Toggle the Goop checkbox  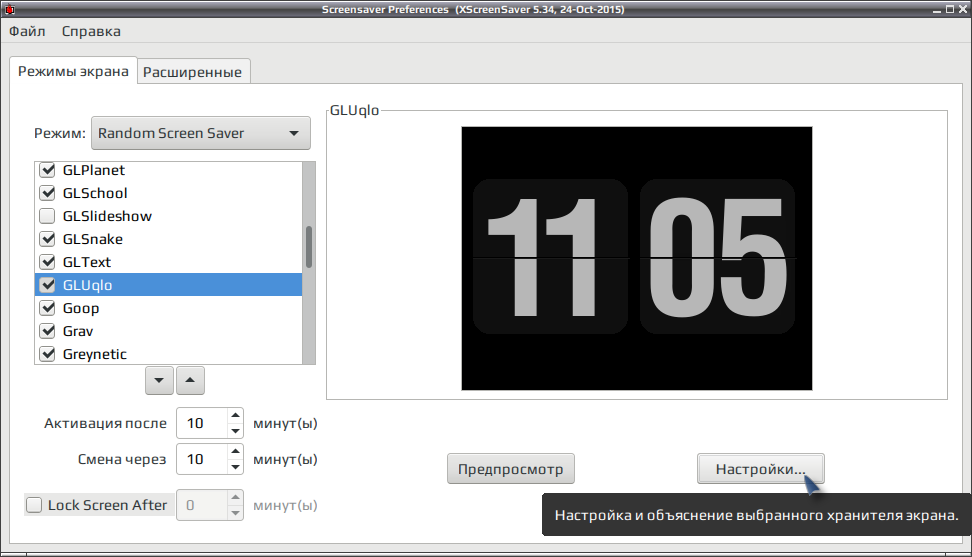47,307
